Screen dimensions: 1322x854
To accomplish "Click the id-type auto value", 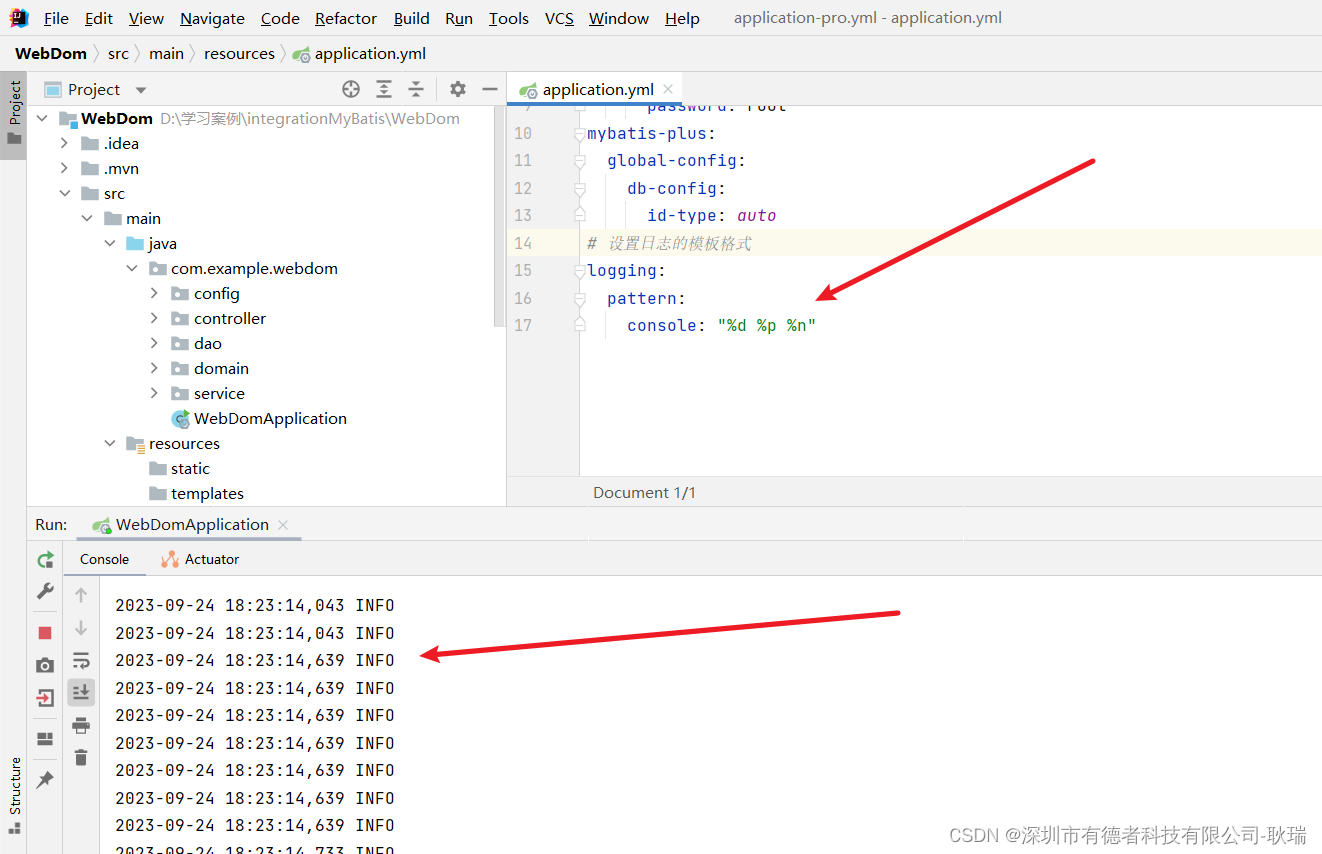I will [x=756, y=215].
